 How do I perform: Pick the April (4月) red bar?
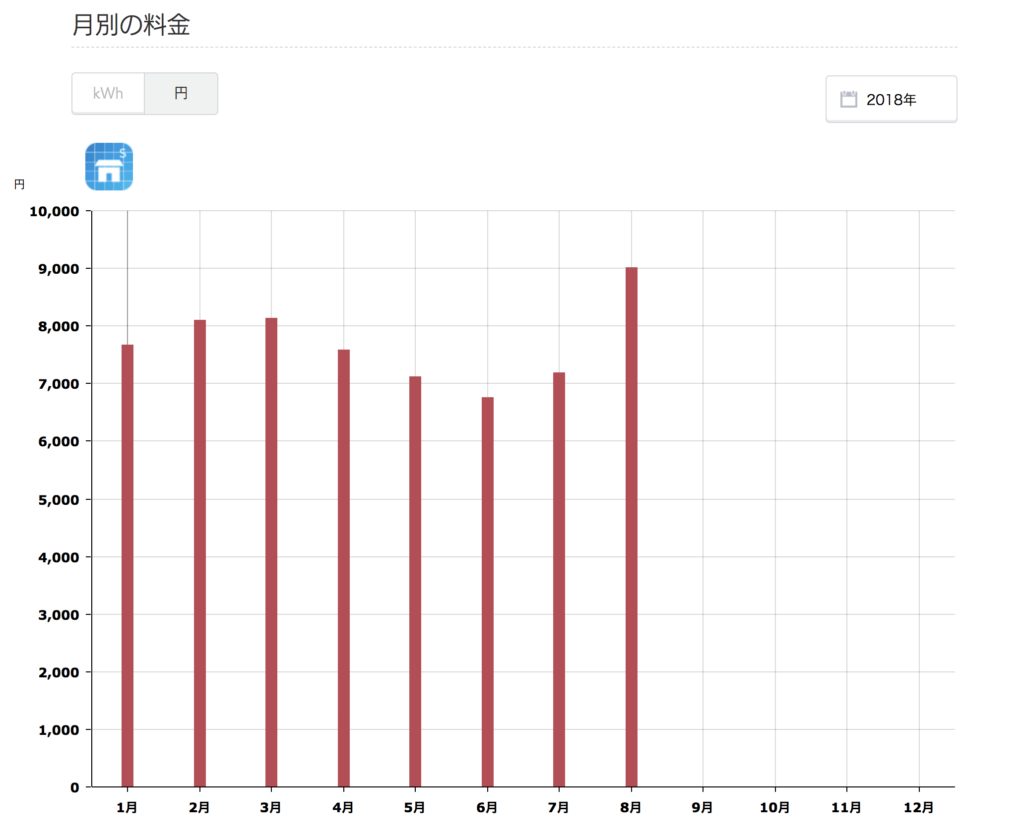click(344, 568)
